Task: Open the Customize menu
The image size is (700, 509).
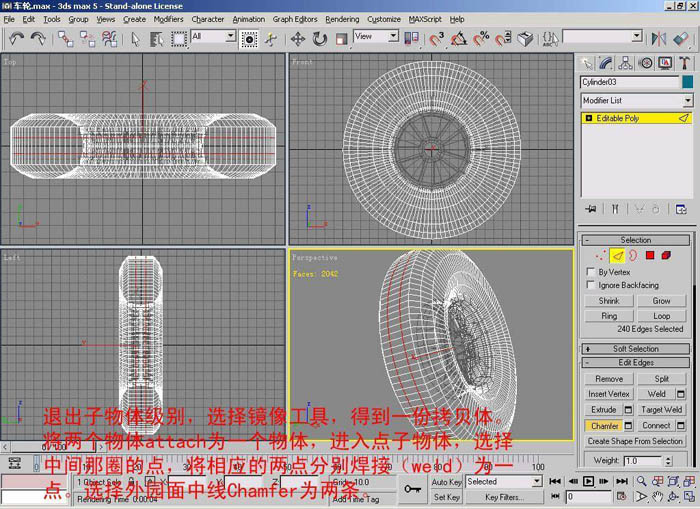Action: (384, 19)
